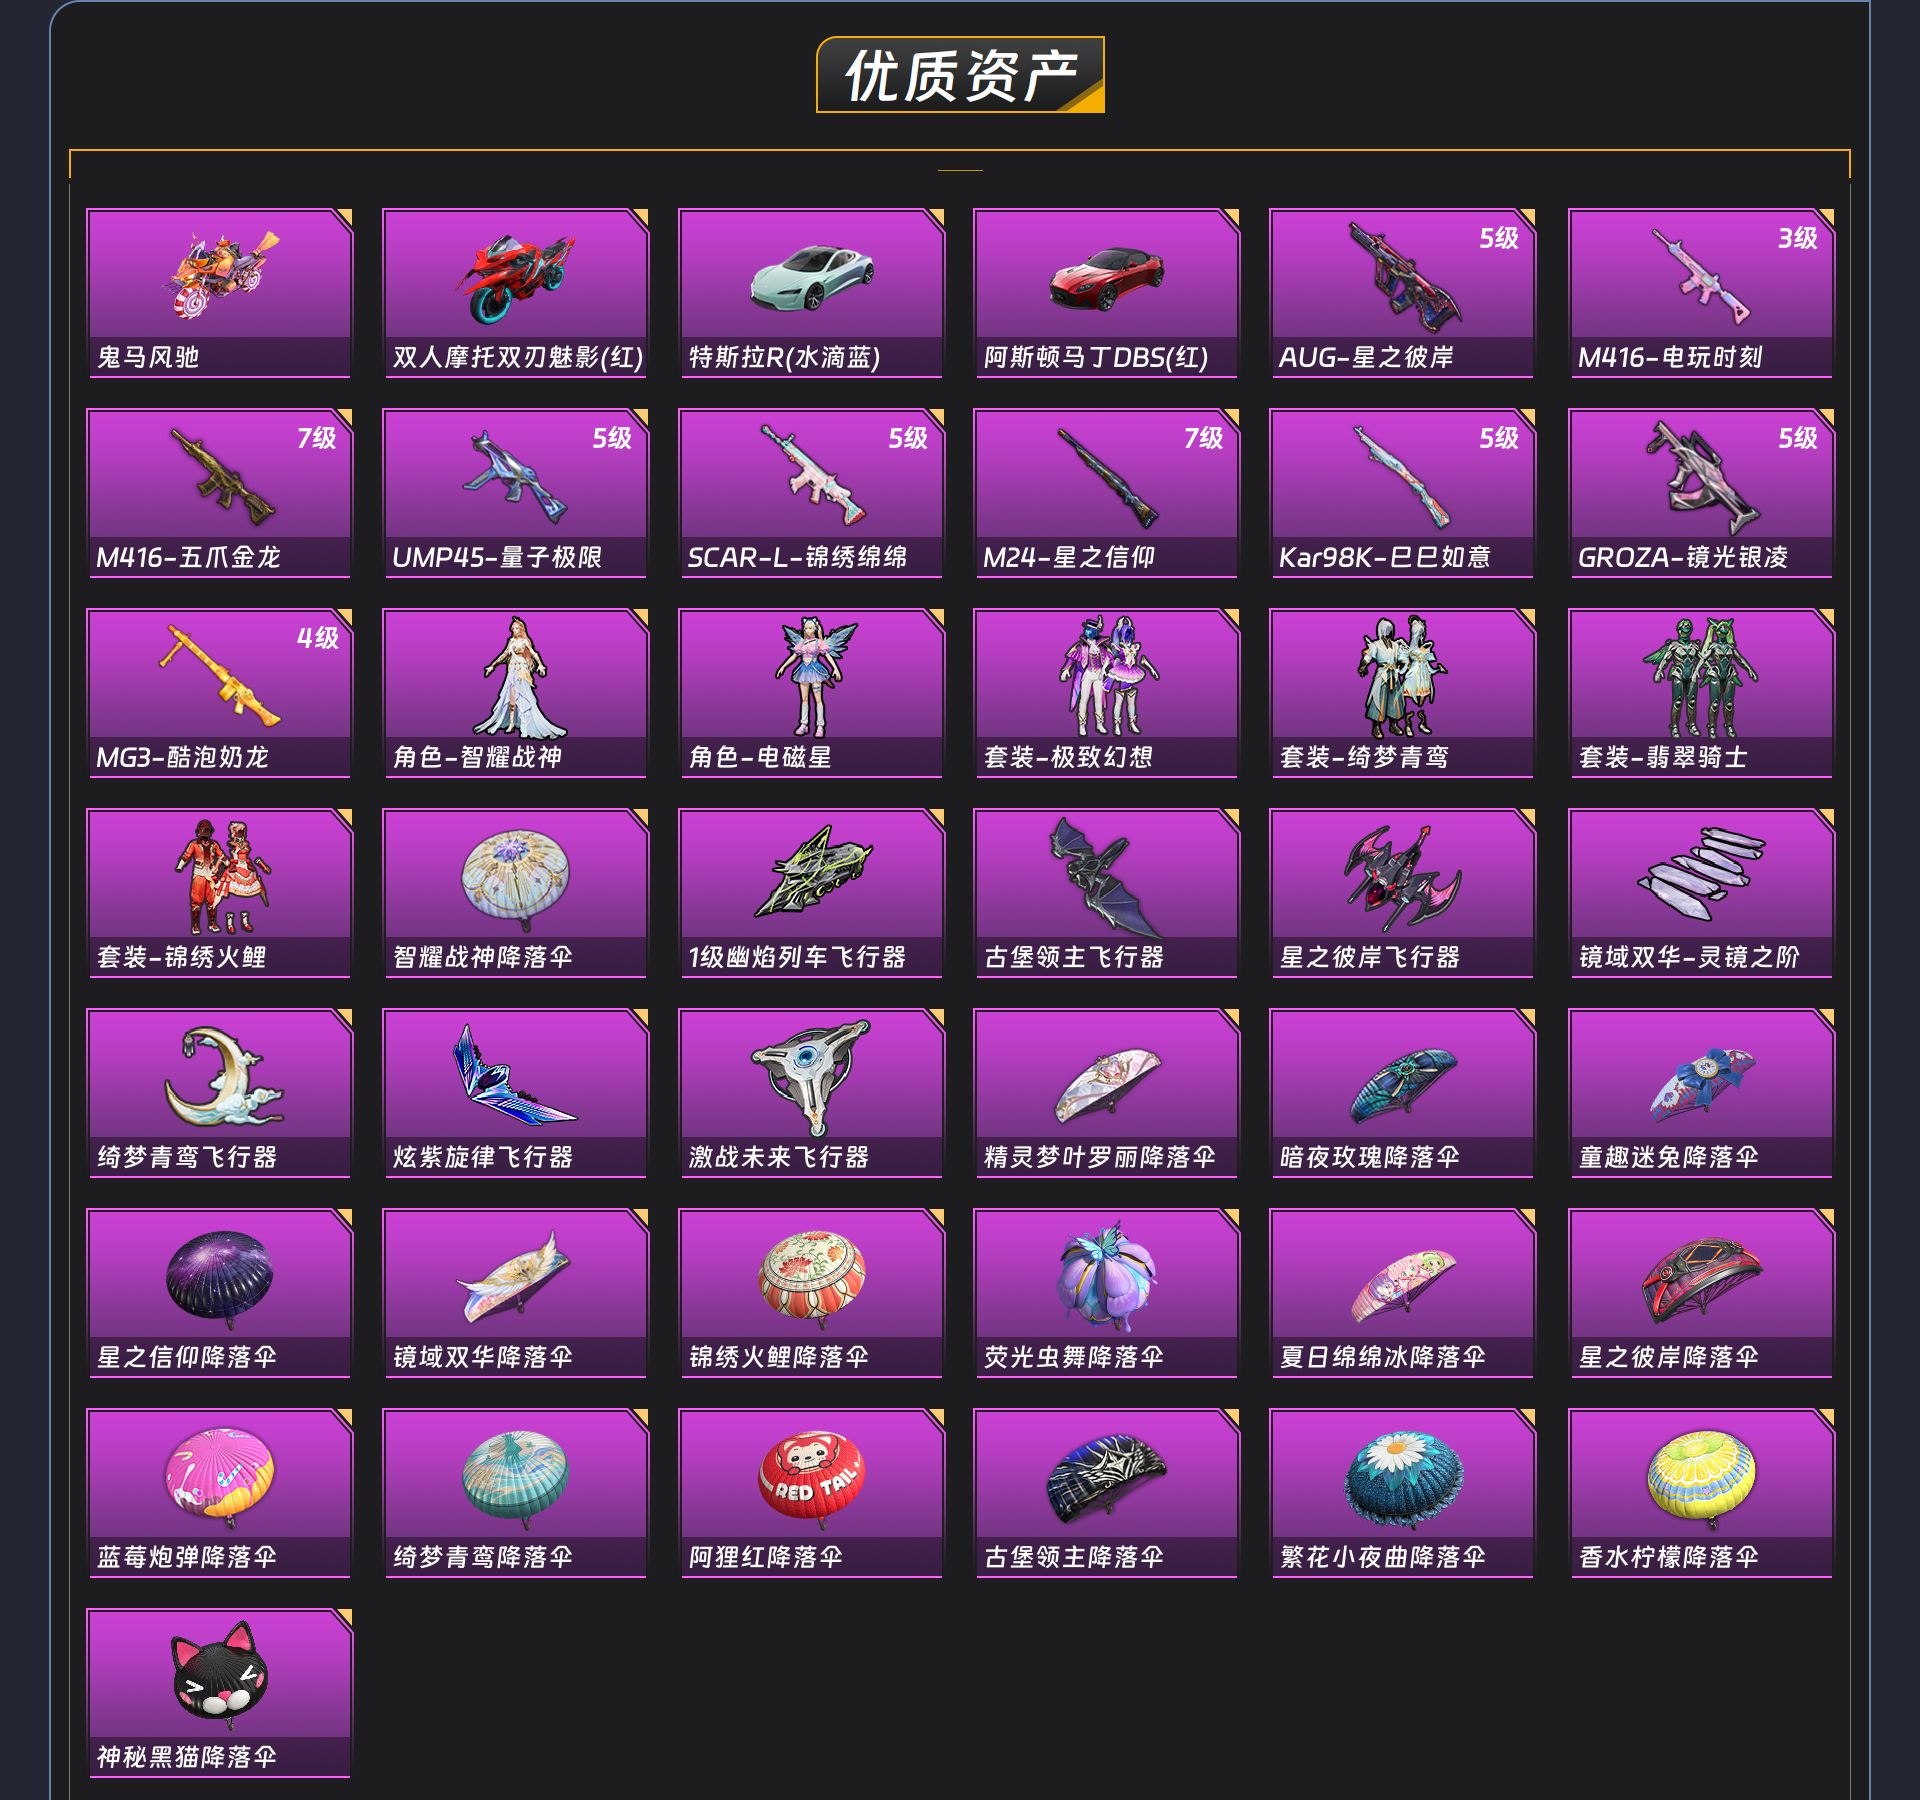Select the MG3-酷泡奶龙 golden gun
Image resolution: width=1920 pixels, height=1800 pixels.
(220, 693)
